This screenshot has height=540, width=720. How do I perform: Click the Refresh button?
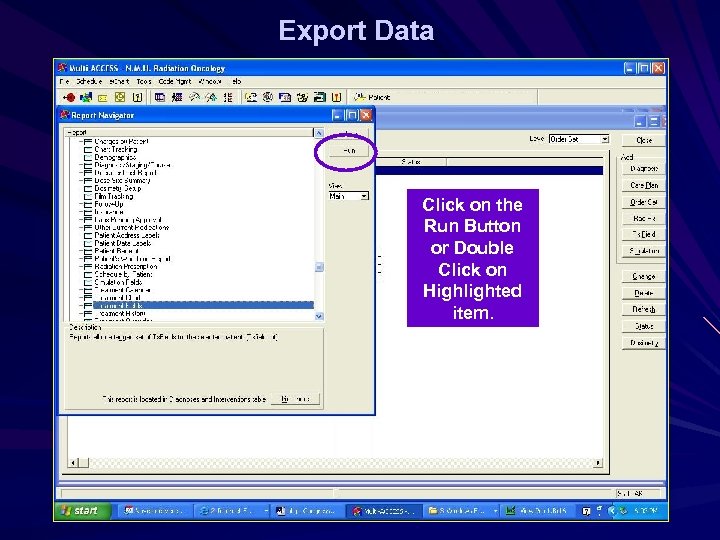click(x=644, y=309)
